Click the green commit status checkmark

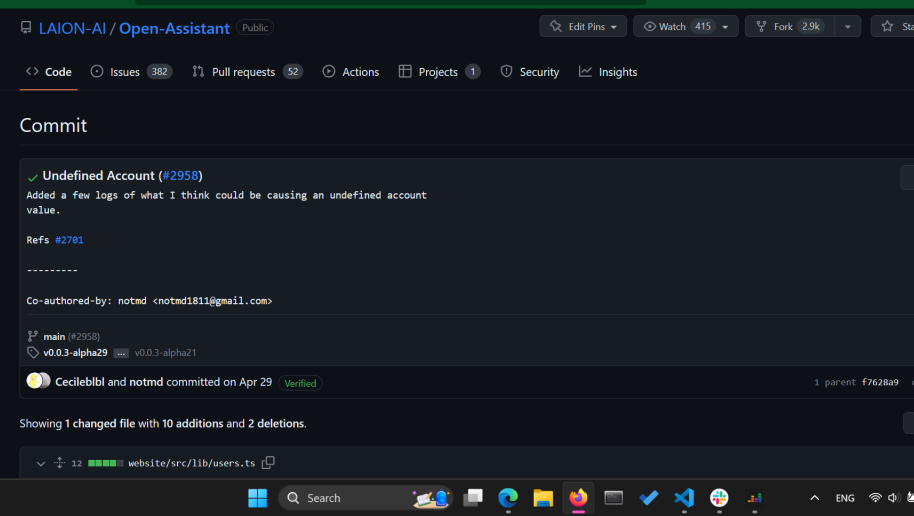(x=33, y=177)
